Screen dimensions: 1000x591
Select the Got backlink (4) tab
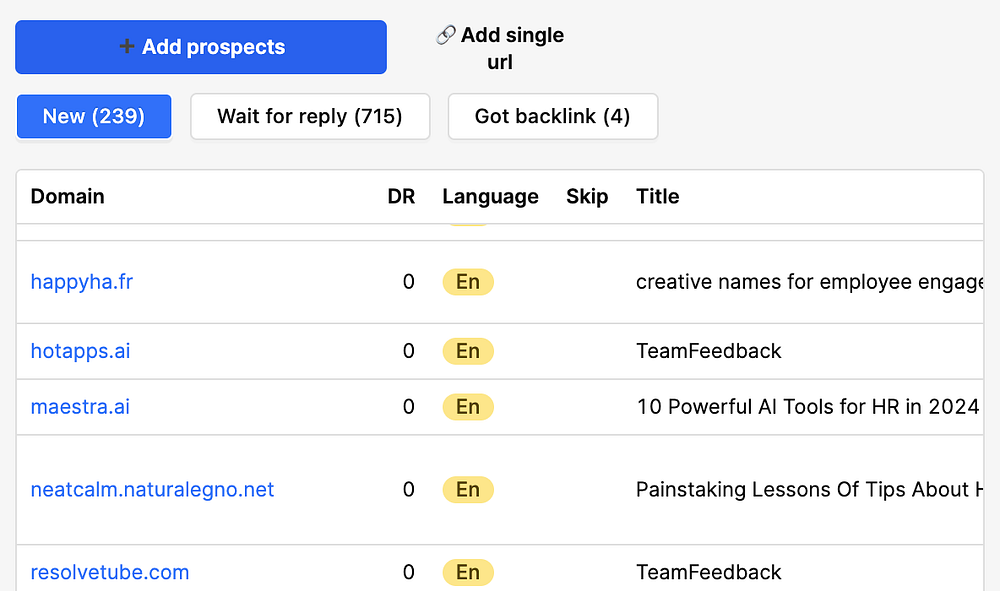click(x=552, y=116)
